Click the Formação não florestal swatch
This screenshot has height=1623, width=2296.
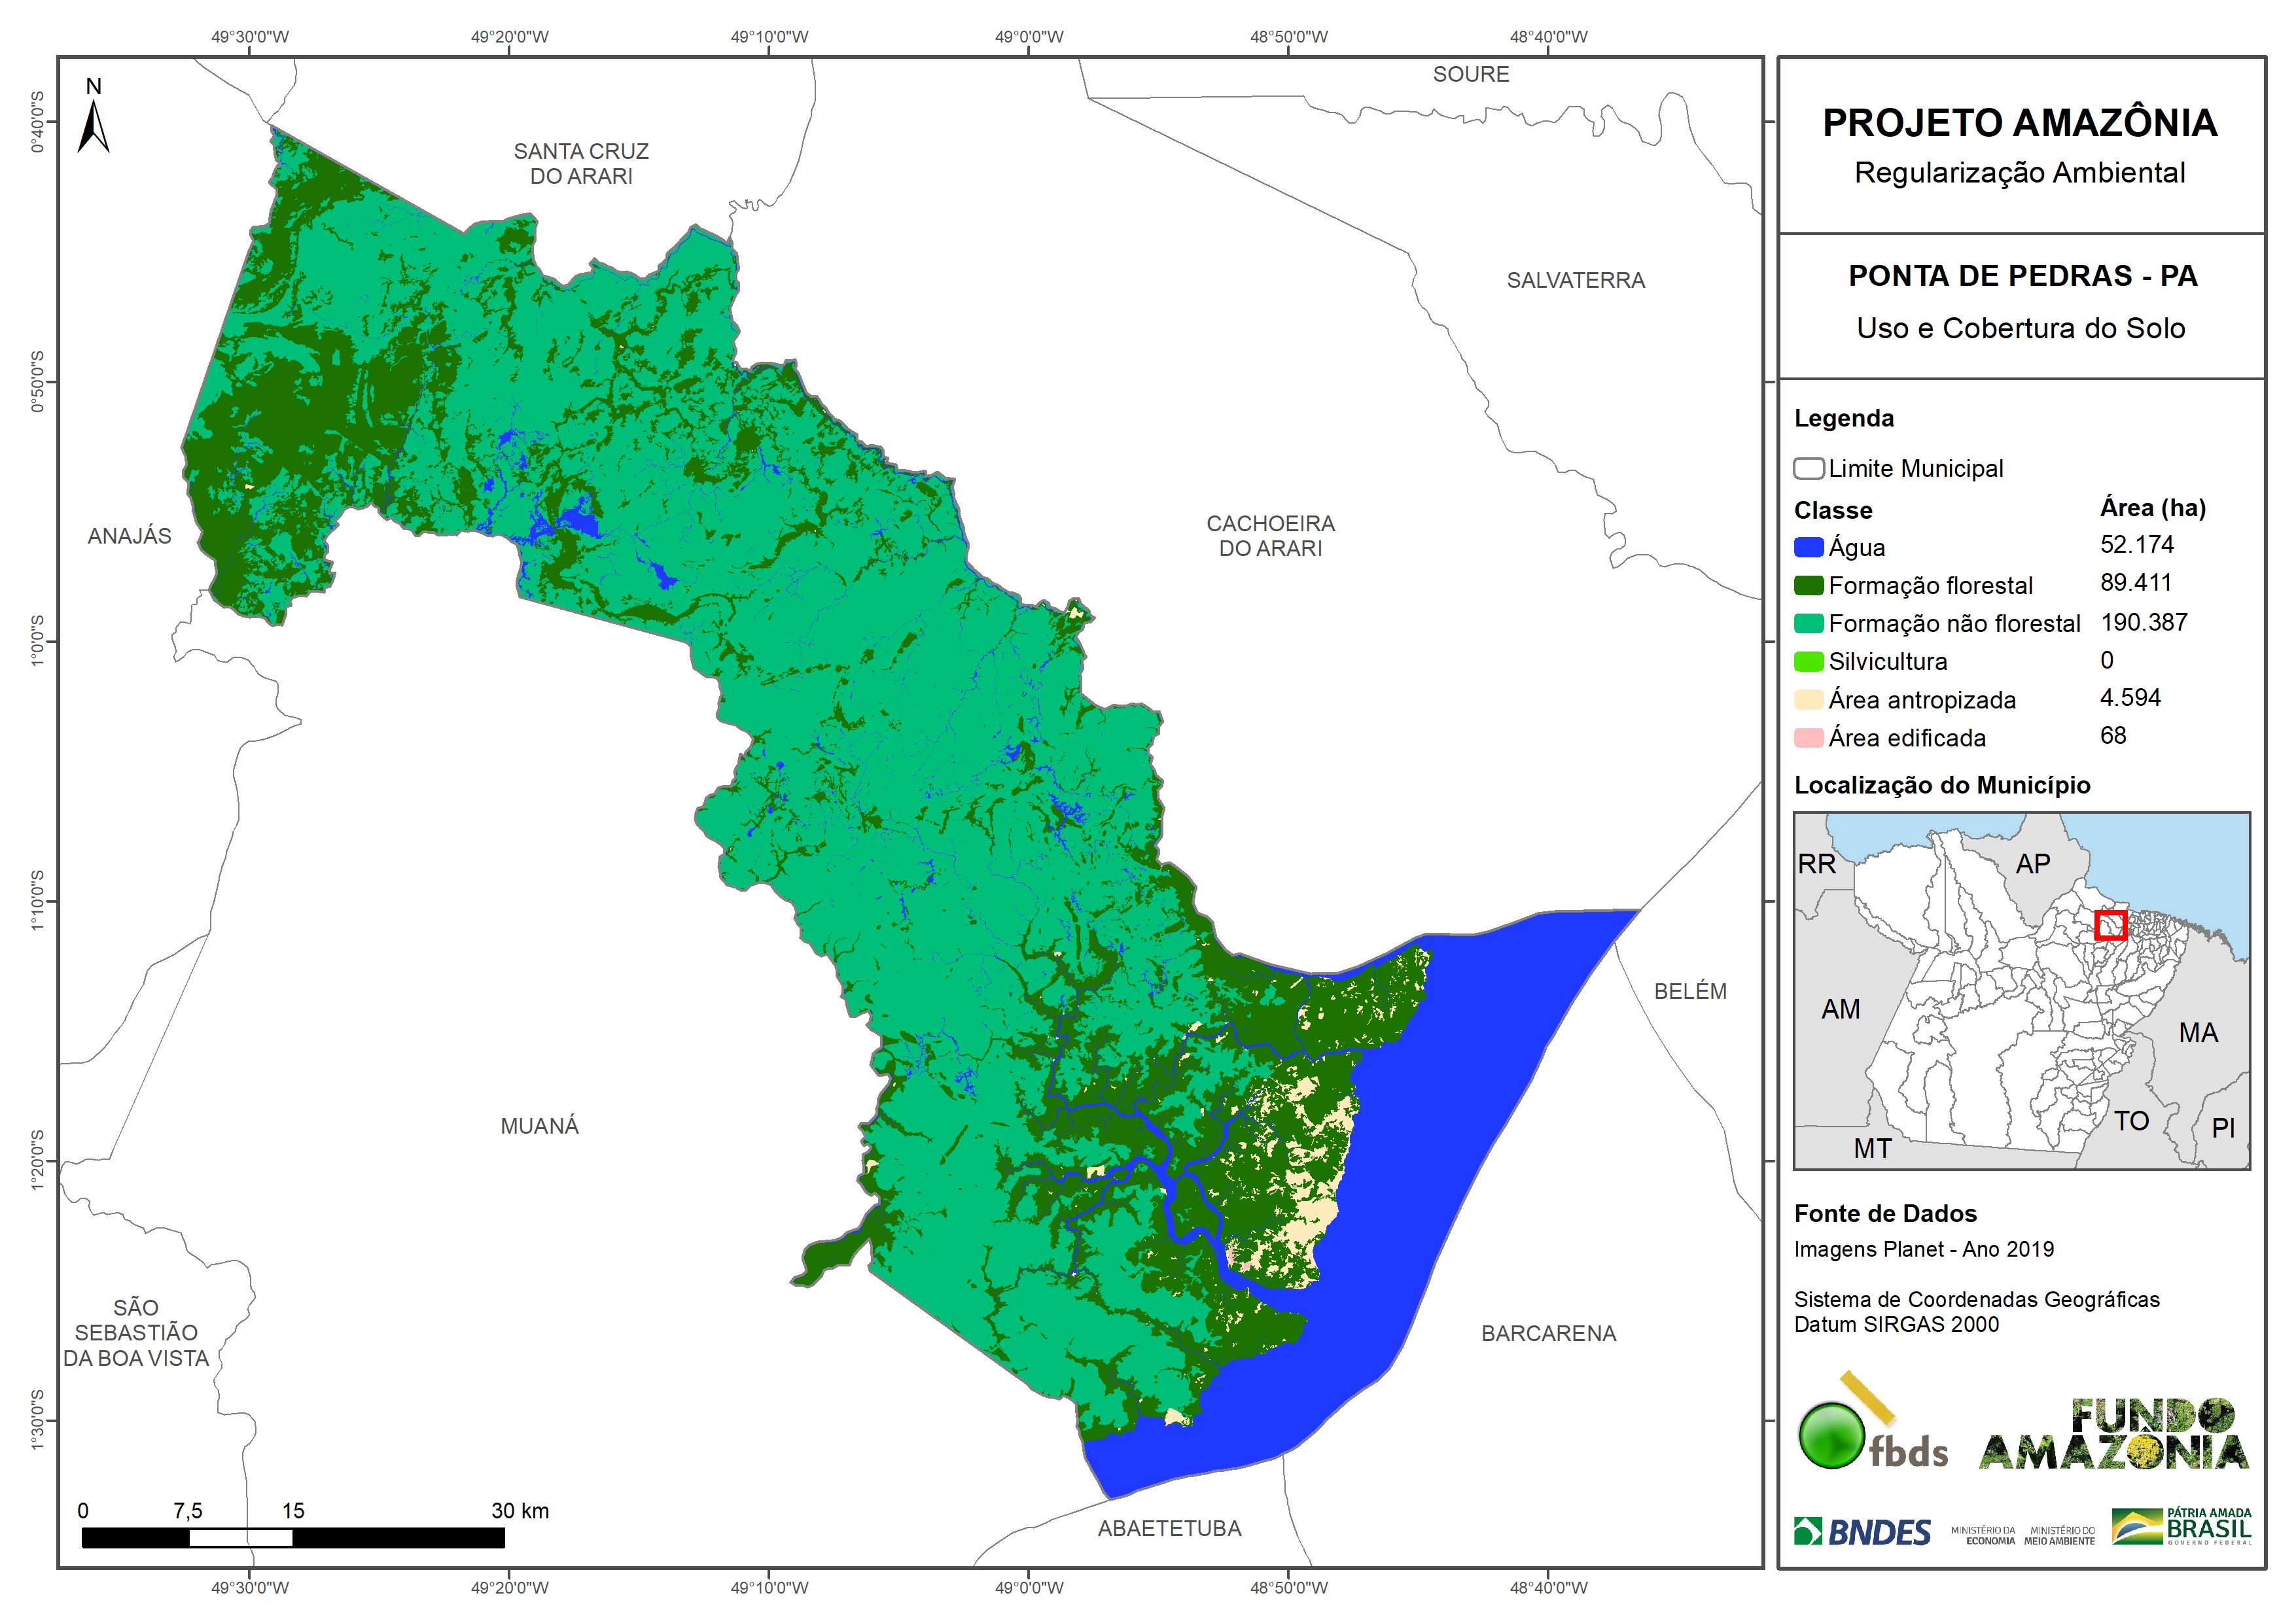[1808, 623]
